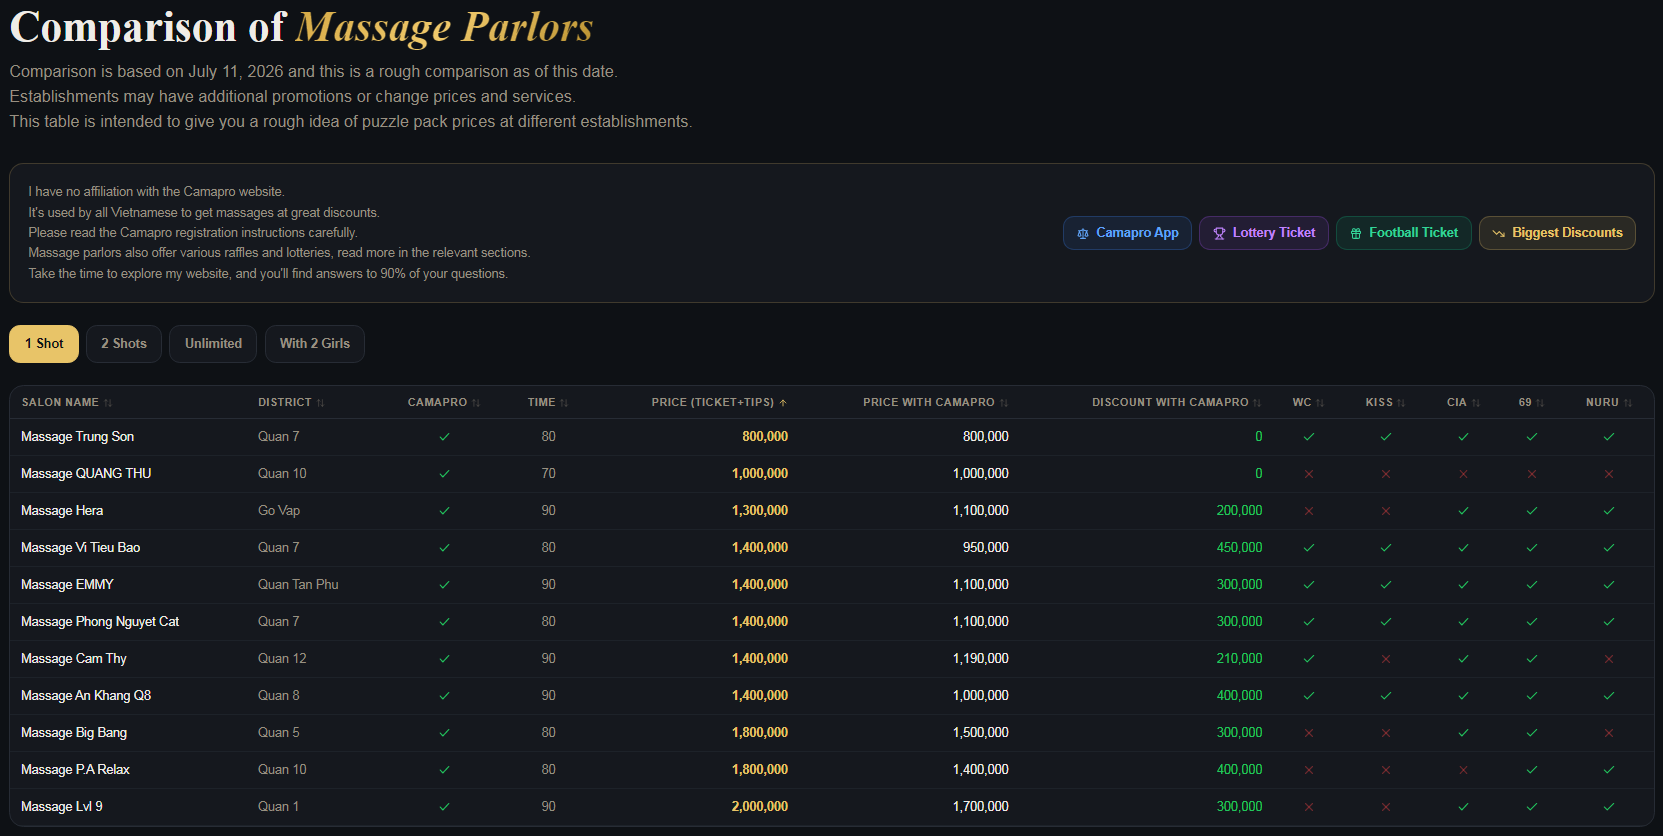Open the Biggest Discounts button
This screenshot has height=836, width=1663.
pyautogui.click(x=1557, y=233)
